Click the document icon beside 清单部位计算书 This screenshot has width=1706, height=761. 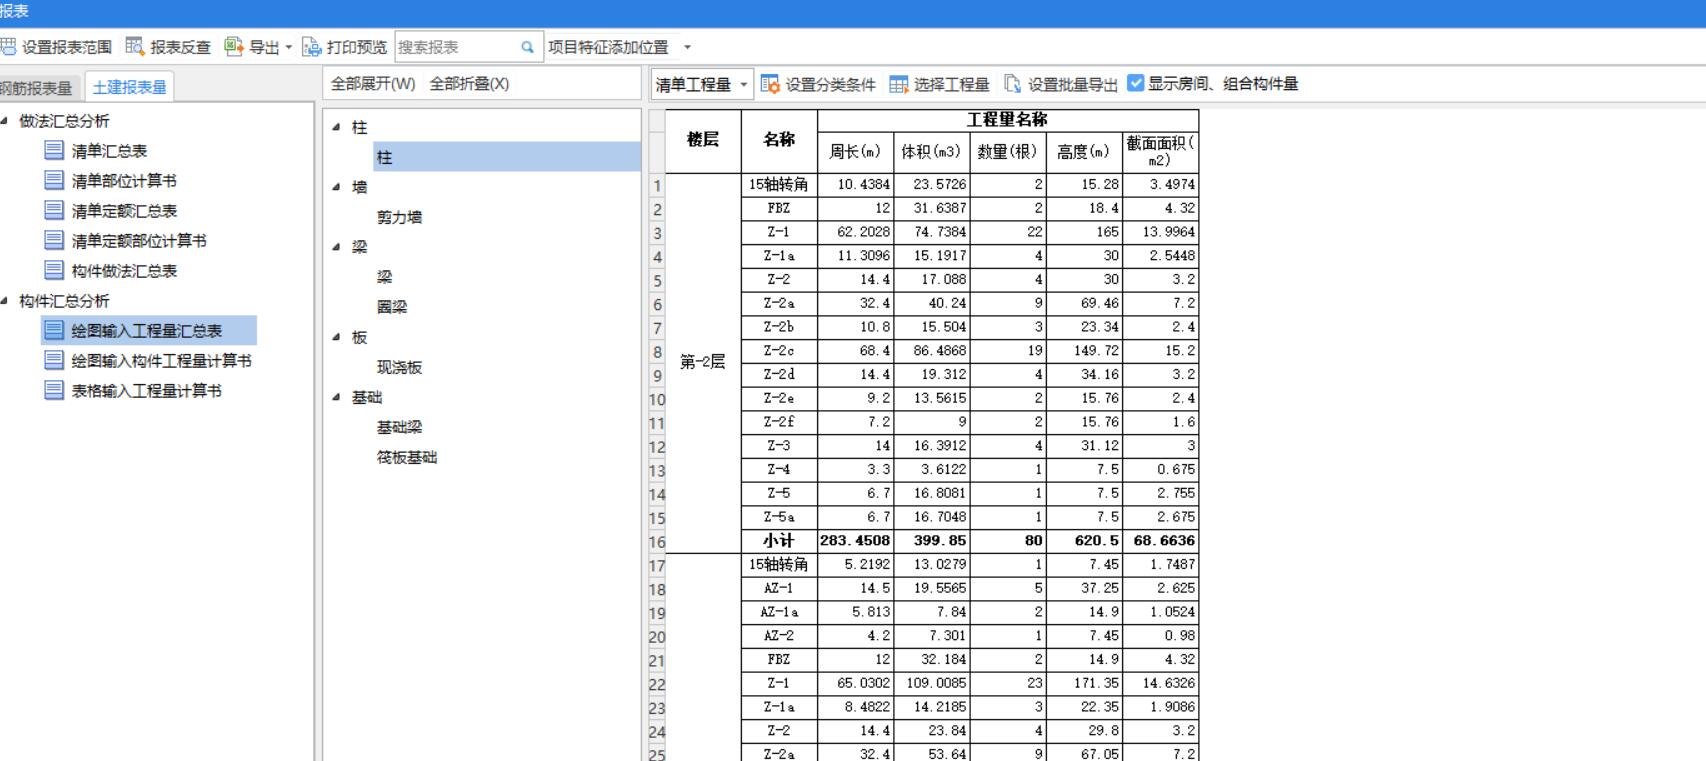pyautogui.click(x=54, y=180)
